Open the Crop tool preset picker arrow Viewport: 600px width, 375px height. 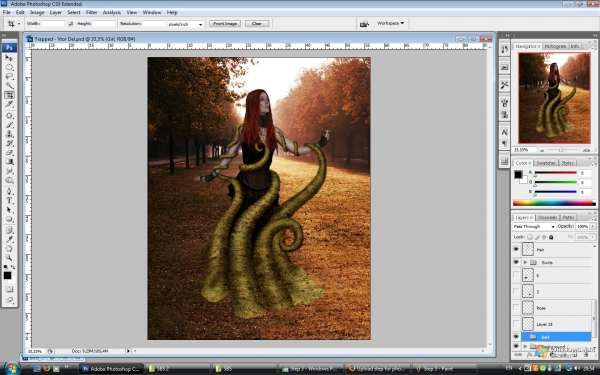[19, 24]
